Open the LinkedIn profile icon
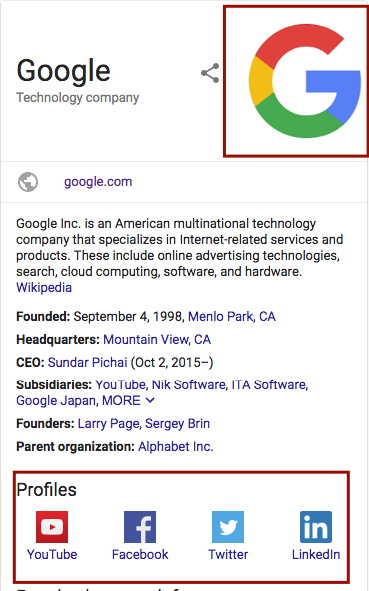The image size is (369, 591). [316, 527]
